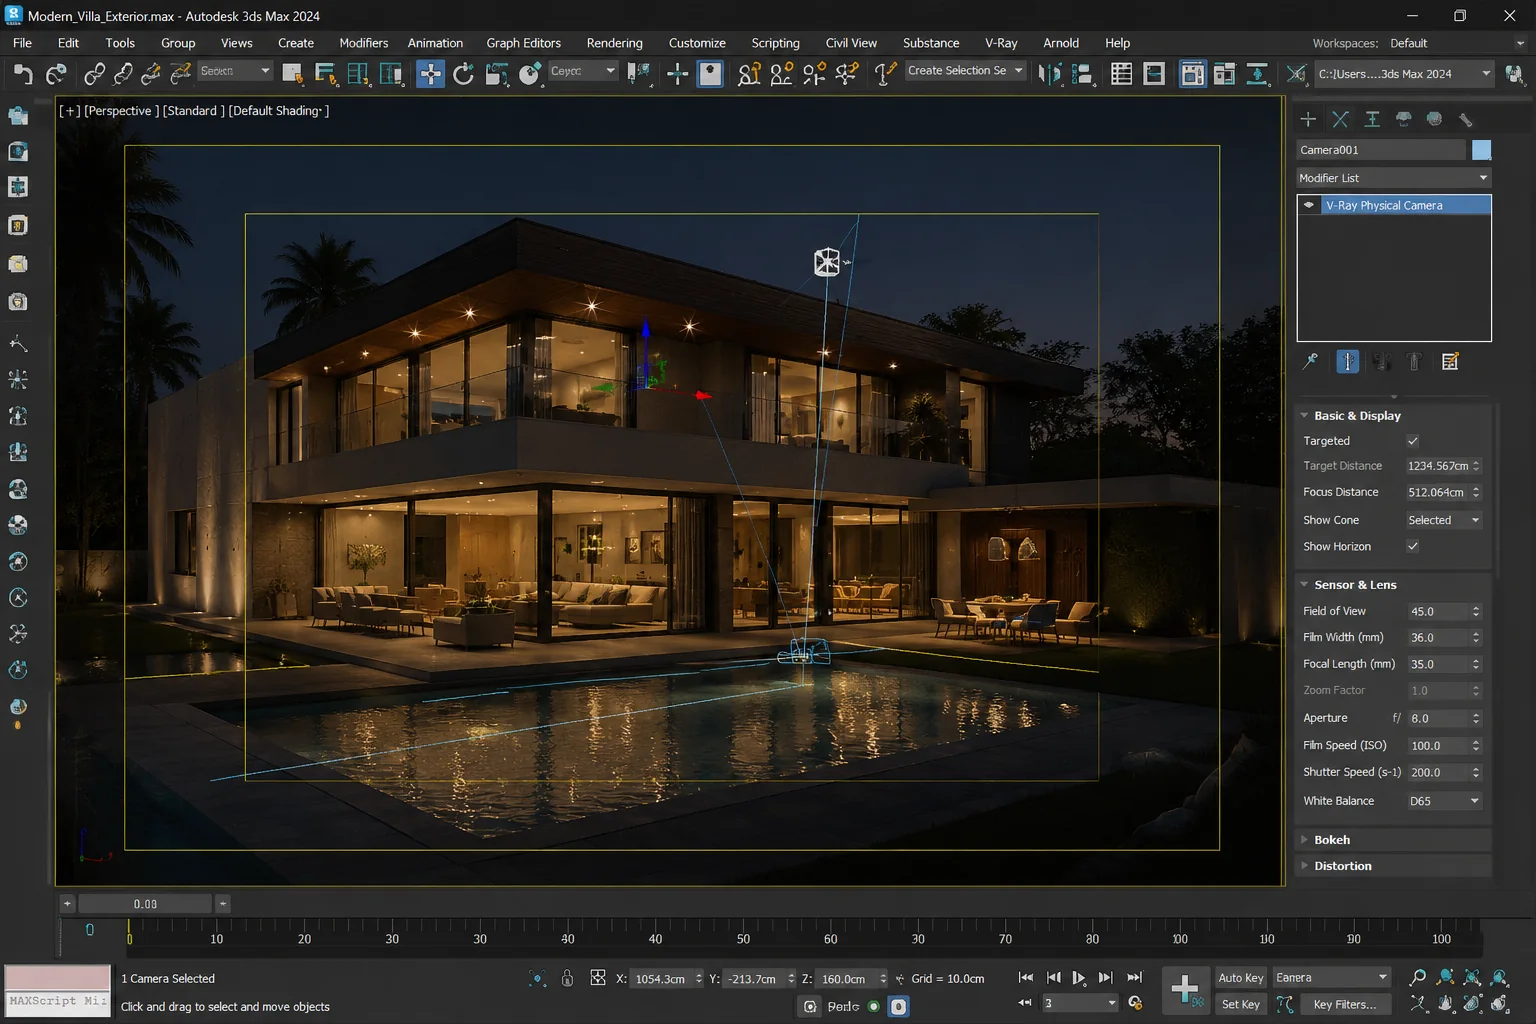Activate the Select and Rotate tool
The image size is (1536, 1024).
pos(463,73)
